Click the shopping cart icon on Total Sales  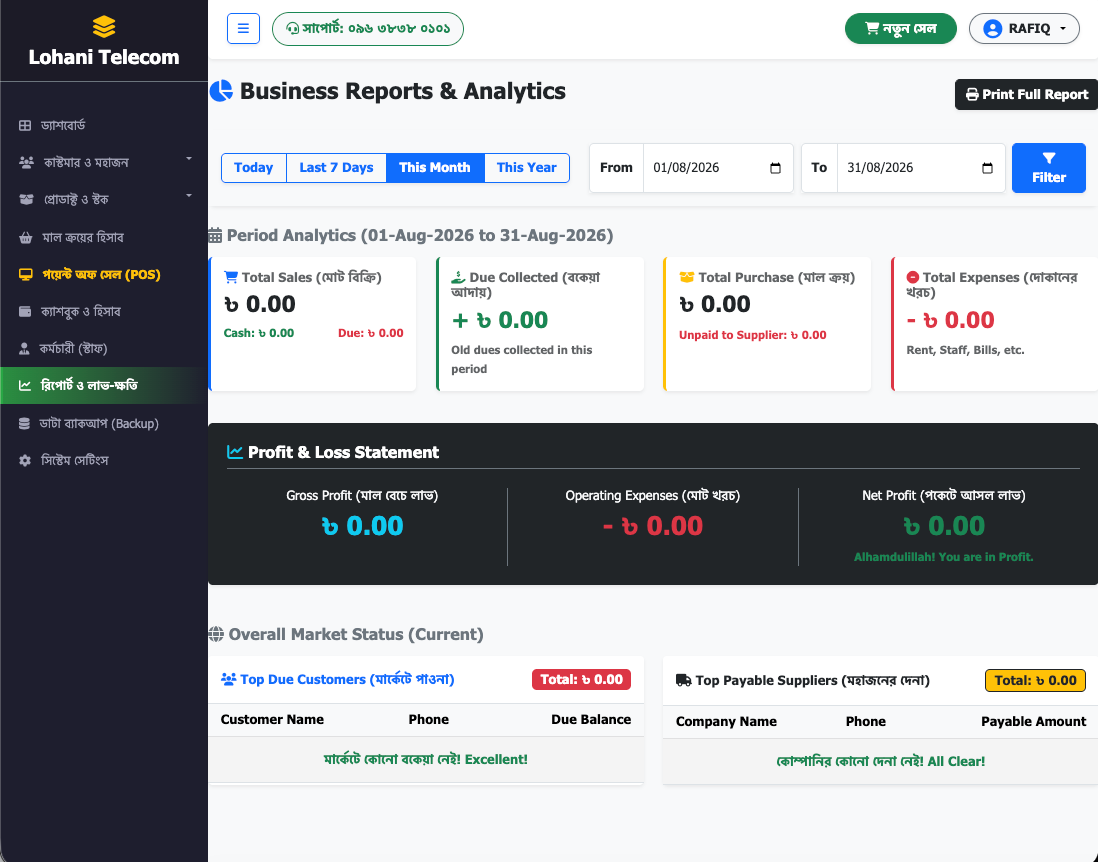point(230,277)
